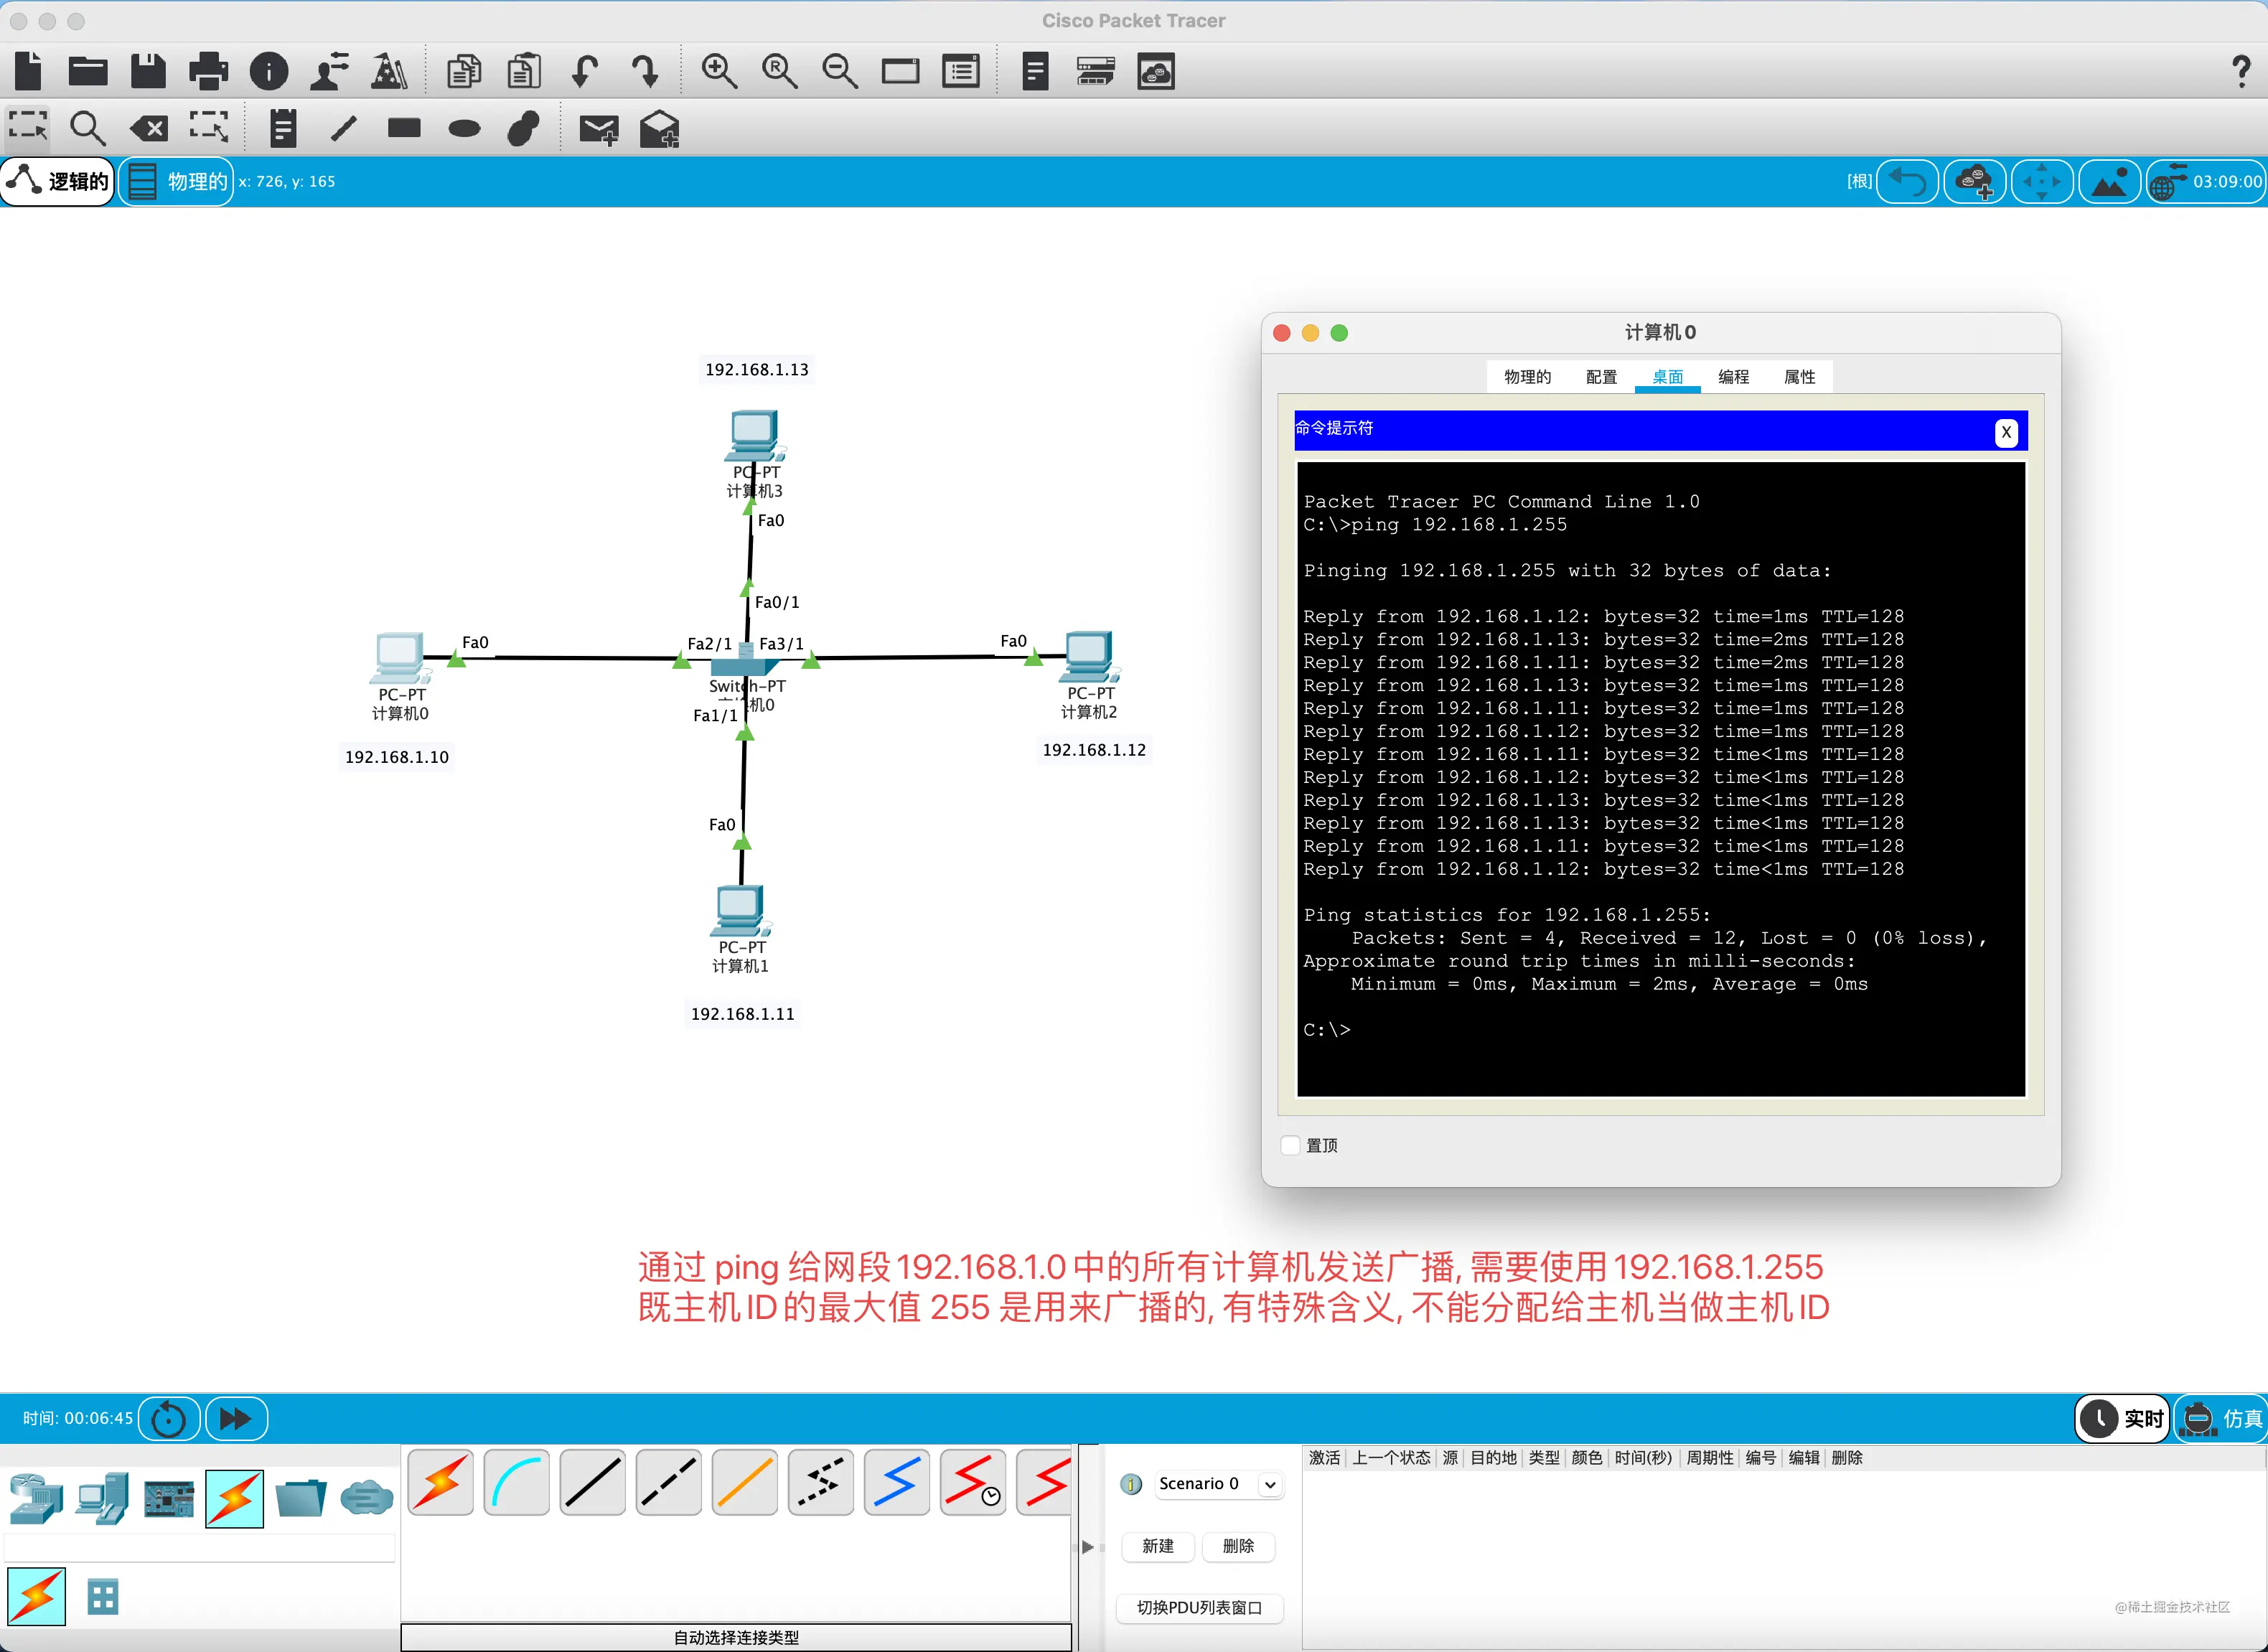
Task: Open the 编程 tab
Action: [x=1733, y=377]
